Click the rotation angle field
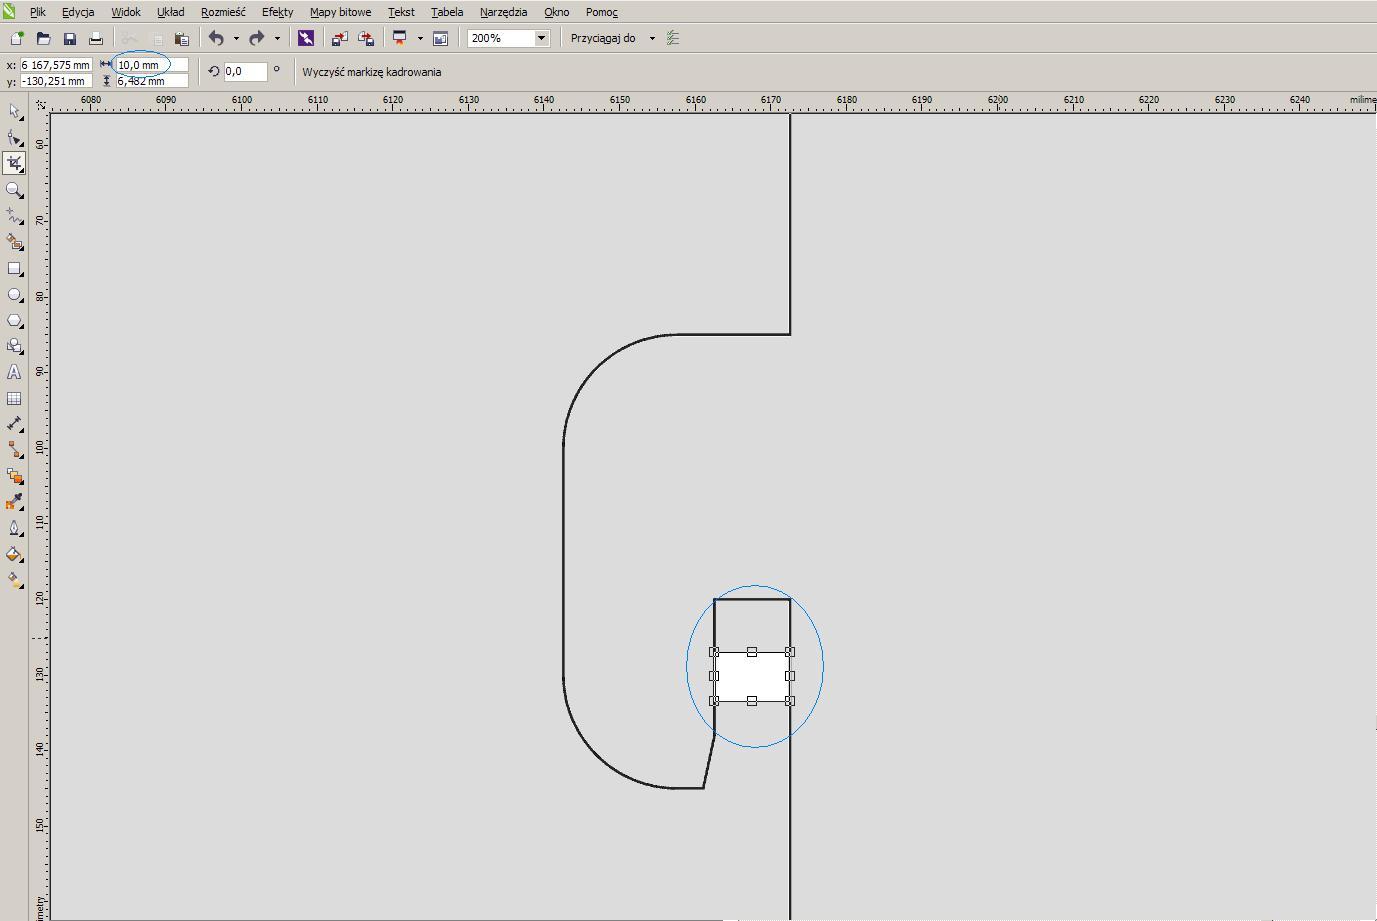The image size is (1377, 921). point(245,72)
